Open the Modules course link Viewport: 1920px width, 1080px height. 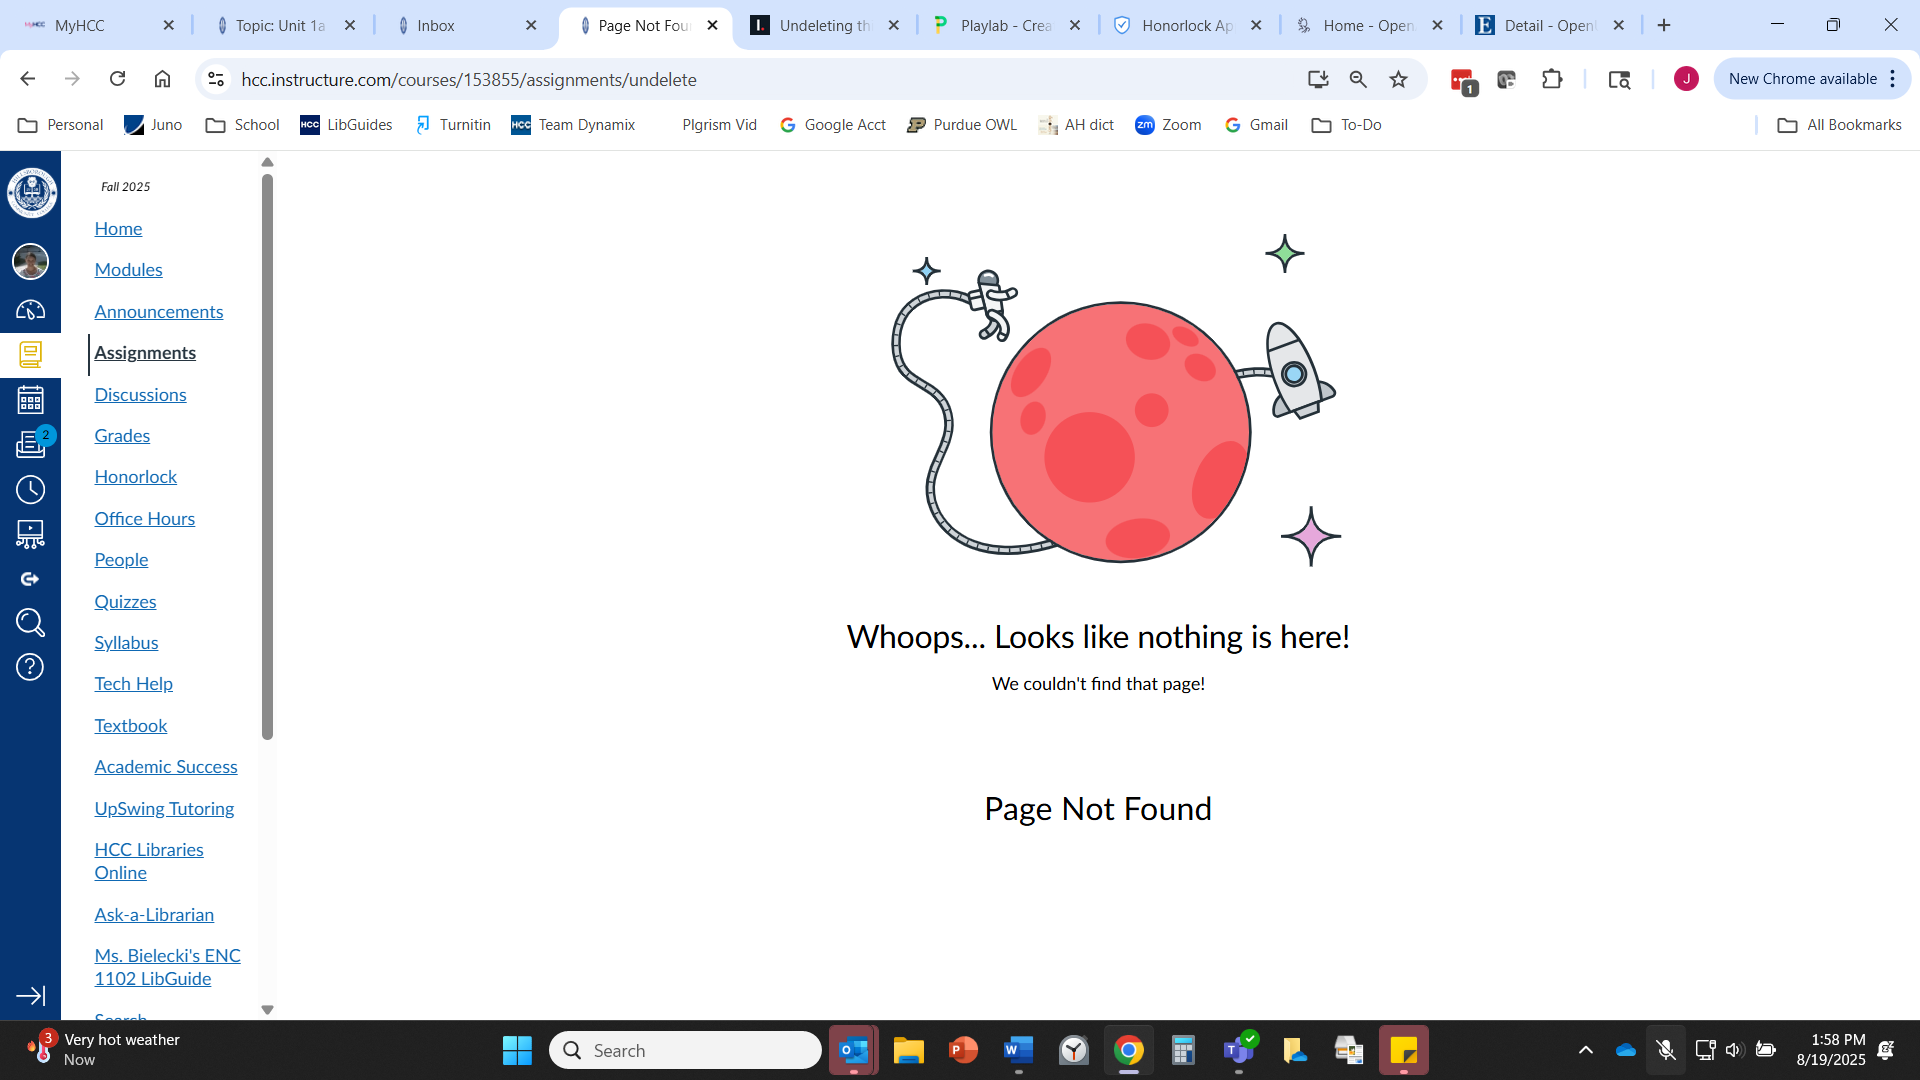[128, 270]
